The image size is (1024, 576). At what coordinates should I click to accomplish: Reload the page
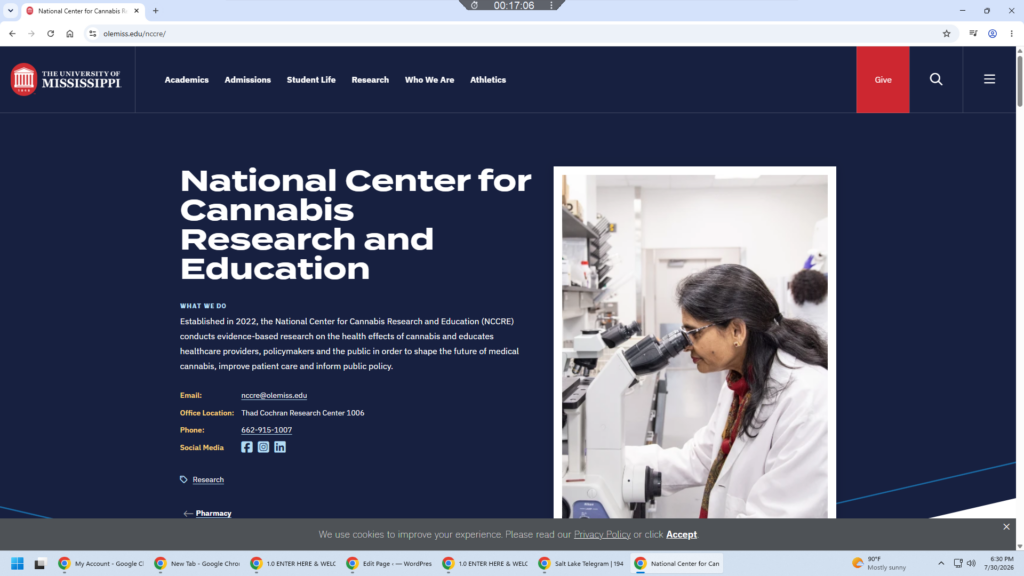(x=50, y=34)
